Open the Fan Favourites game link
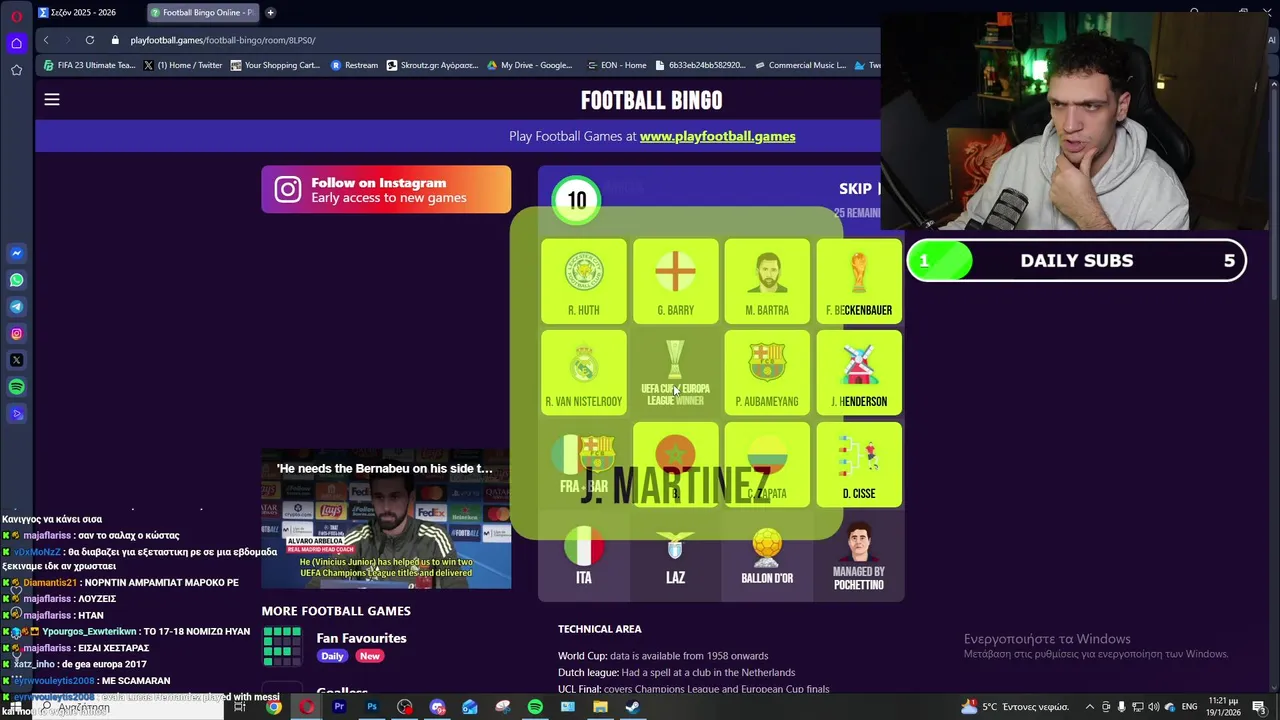 [361, 638]
